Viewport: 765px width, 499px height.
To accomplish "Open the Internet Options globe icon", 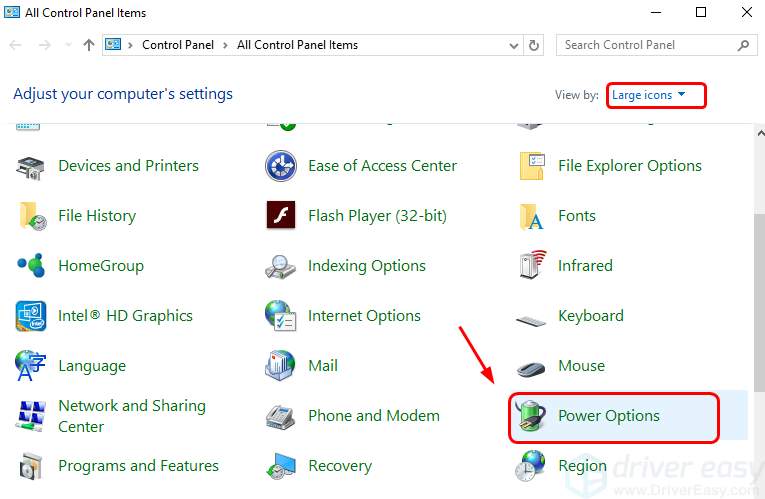I will [x=281, y=316].
